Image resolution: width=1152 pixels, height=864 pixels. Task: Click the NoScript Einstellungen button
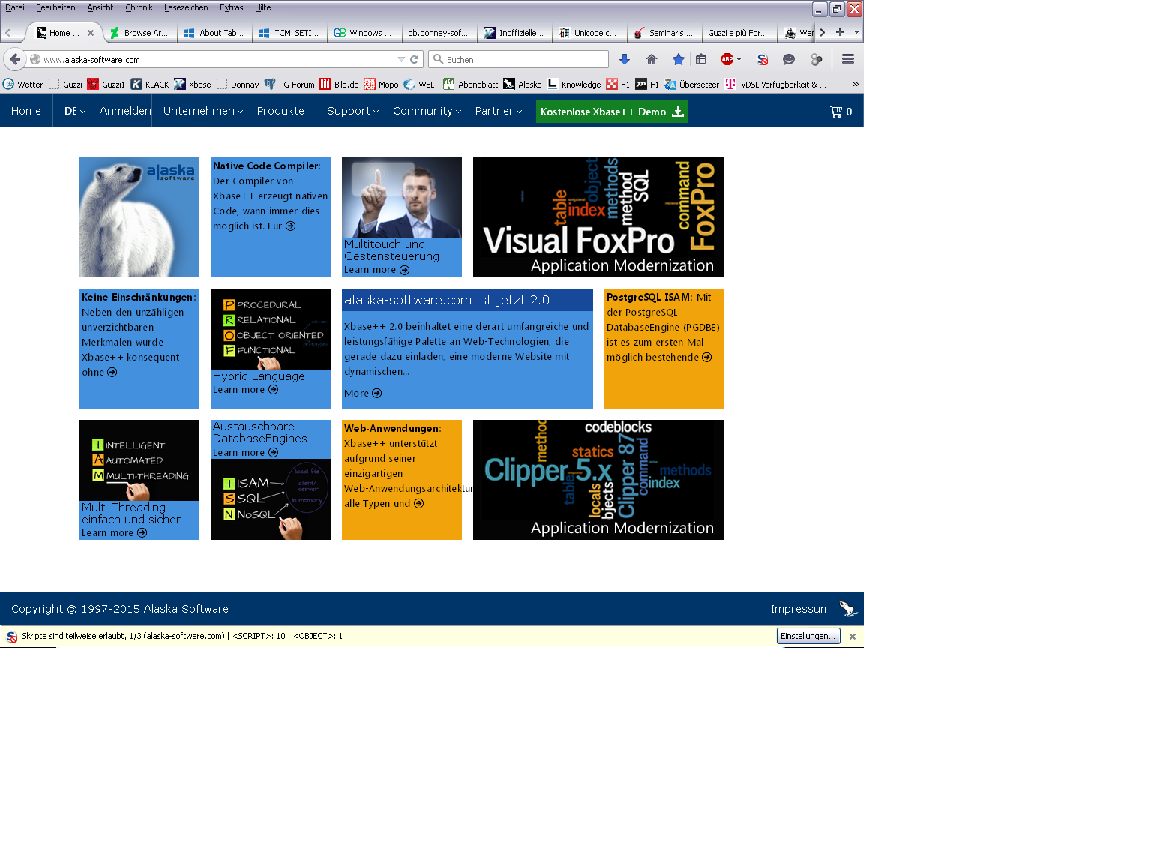coord(808,636)
